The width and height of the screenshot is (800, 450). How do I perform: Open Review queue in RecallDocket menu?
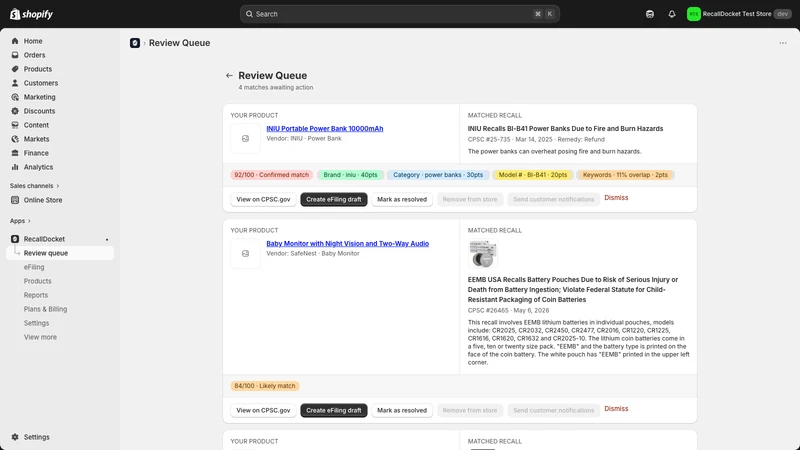(60, 253)
